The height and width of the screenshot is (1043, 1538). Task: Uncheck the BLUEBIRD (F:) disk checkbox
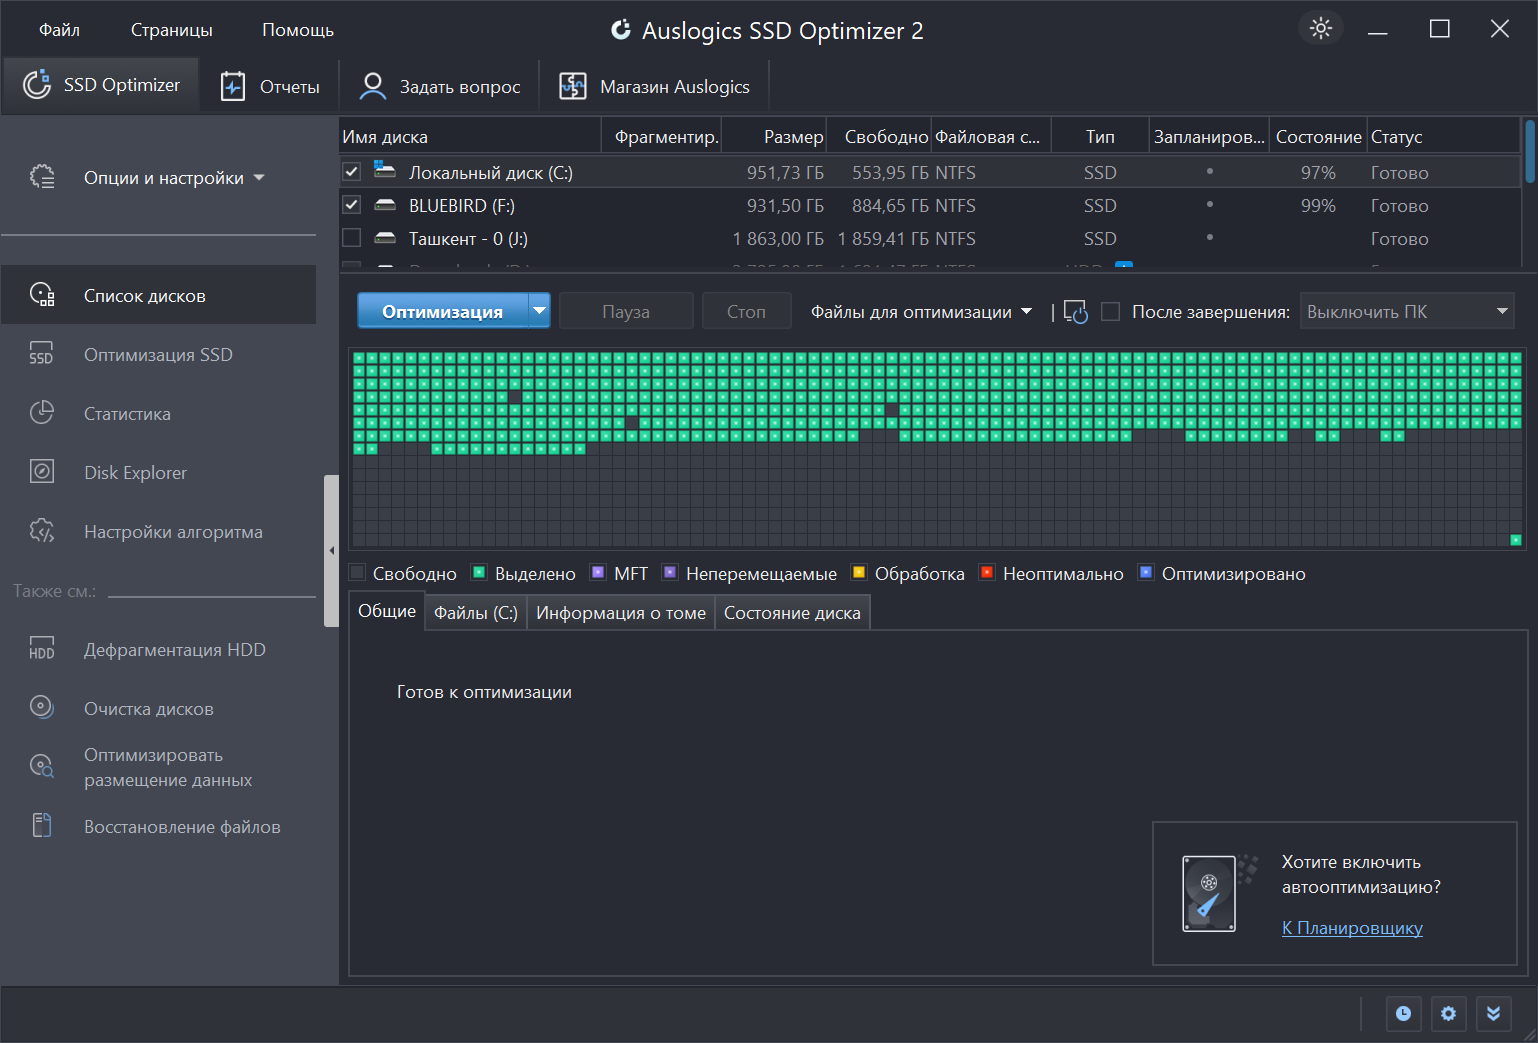coord(351,205)
